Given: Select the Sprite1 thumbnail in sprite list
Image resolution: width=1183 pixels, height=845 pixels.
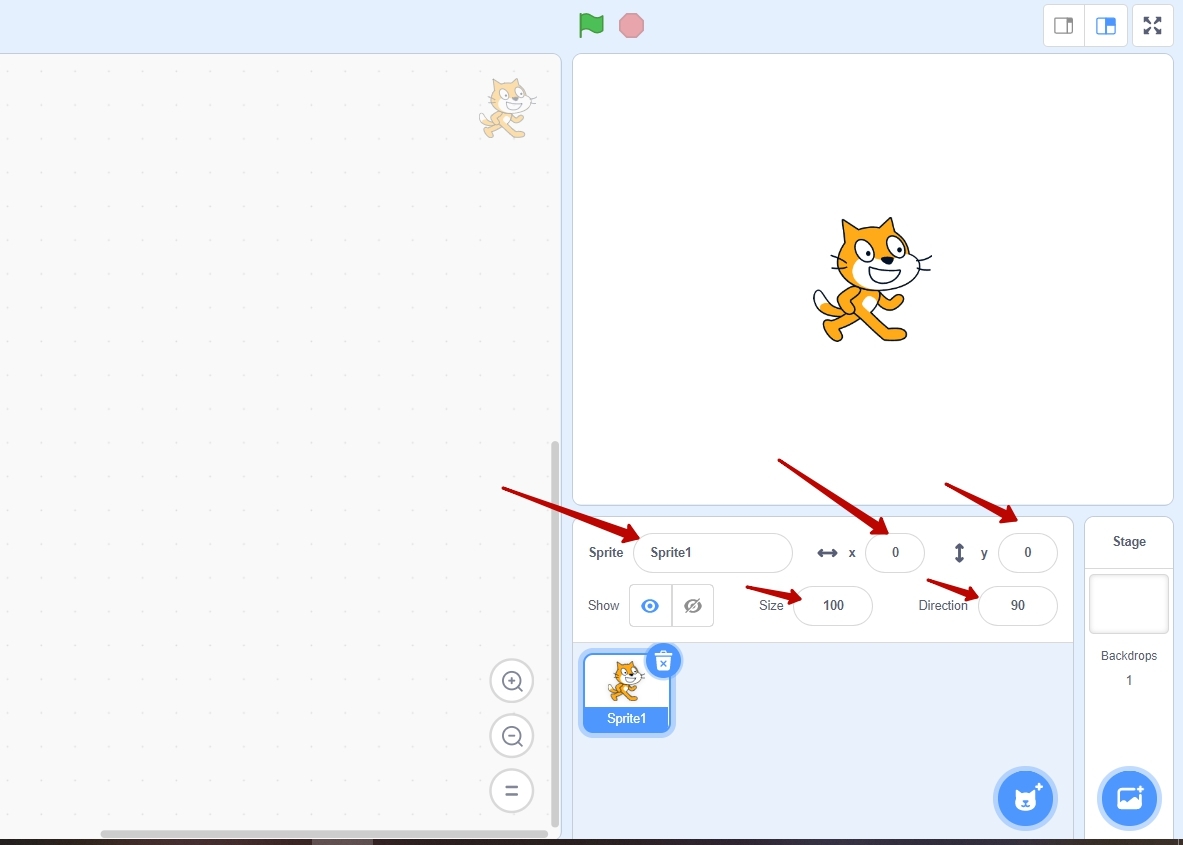Looking at the screenshot, I should (626, 693).
